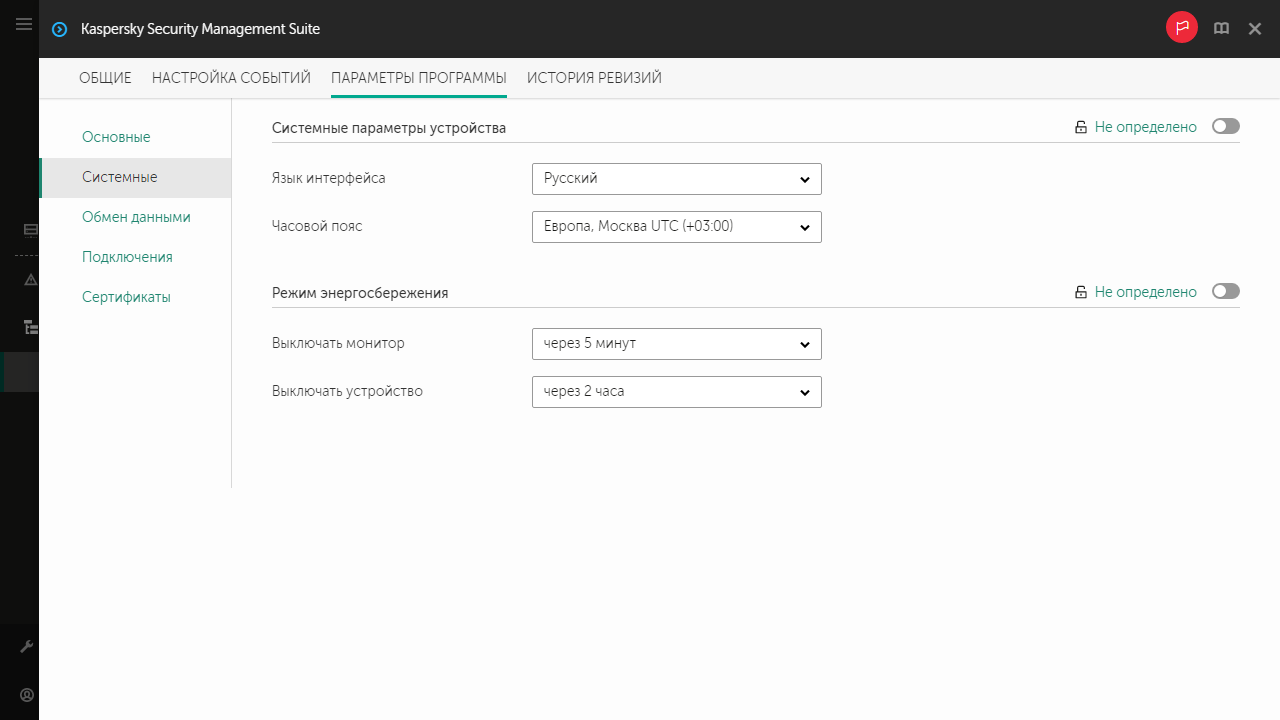This screenshot has height=720, width=1280.
Task: Expand the Язык интерфейса dropdown
Action: point(676,179)
